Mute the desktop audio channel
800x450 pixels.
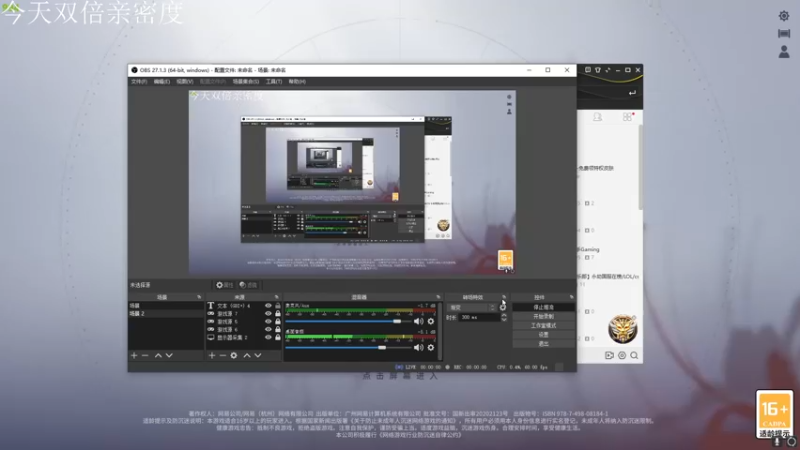click(418, 347)
